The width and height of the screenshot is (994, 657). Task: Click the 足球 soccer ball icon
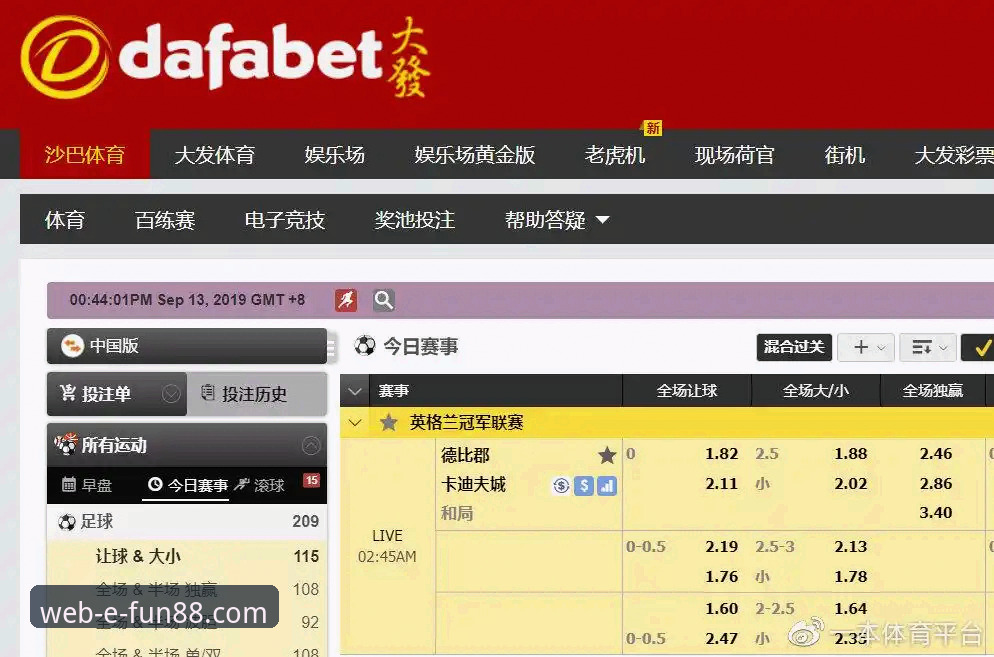pos(67,522)
